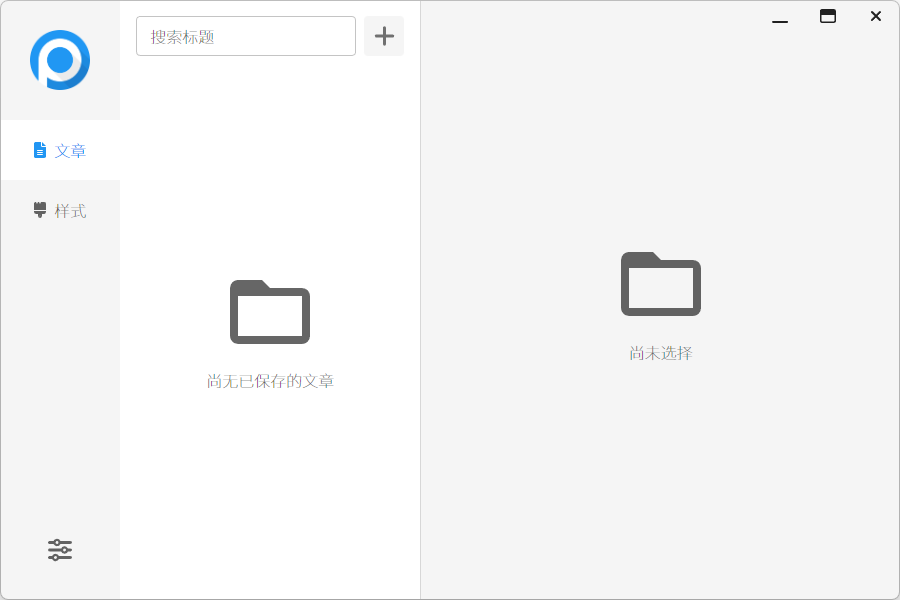Click inside the empty preview panel

pyautogui.click(x=660, y=470)
